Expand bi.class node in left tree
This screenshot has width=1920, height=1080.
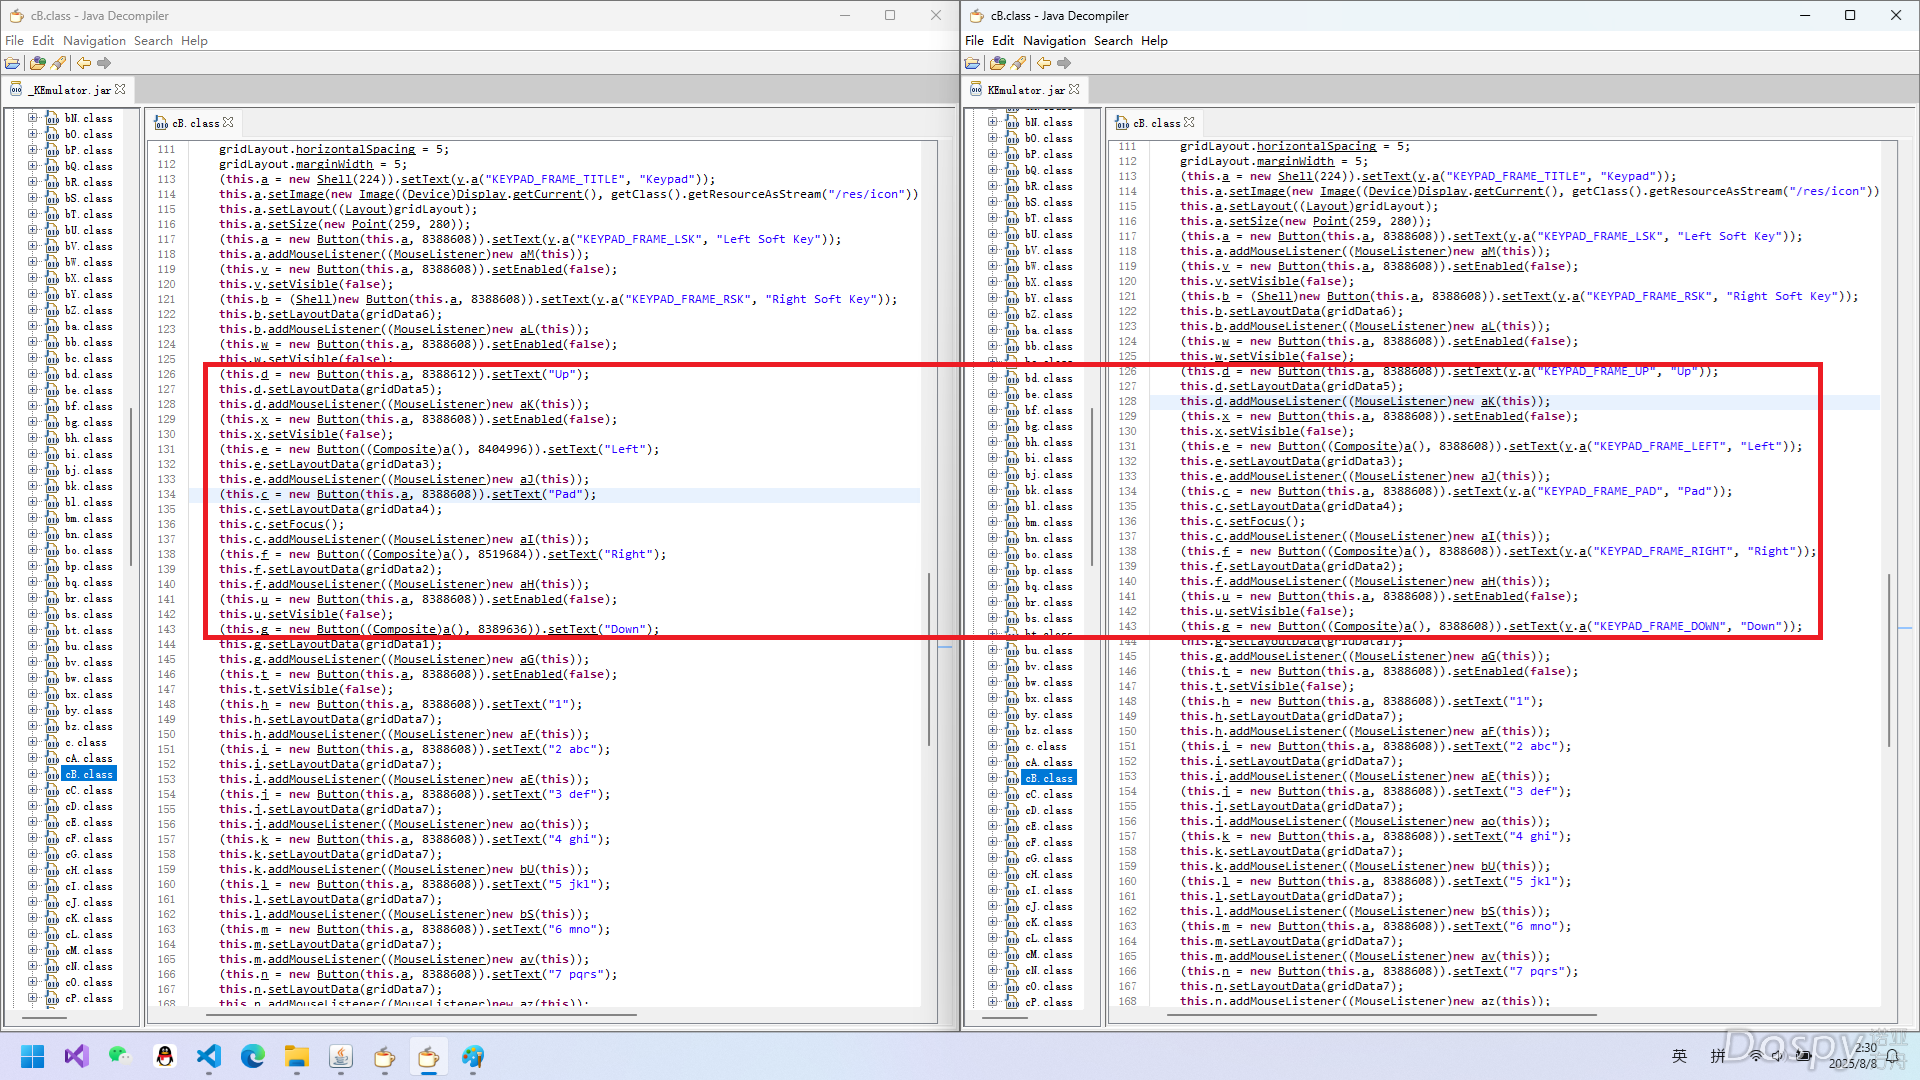32,454
